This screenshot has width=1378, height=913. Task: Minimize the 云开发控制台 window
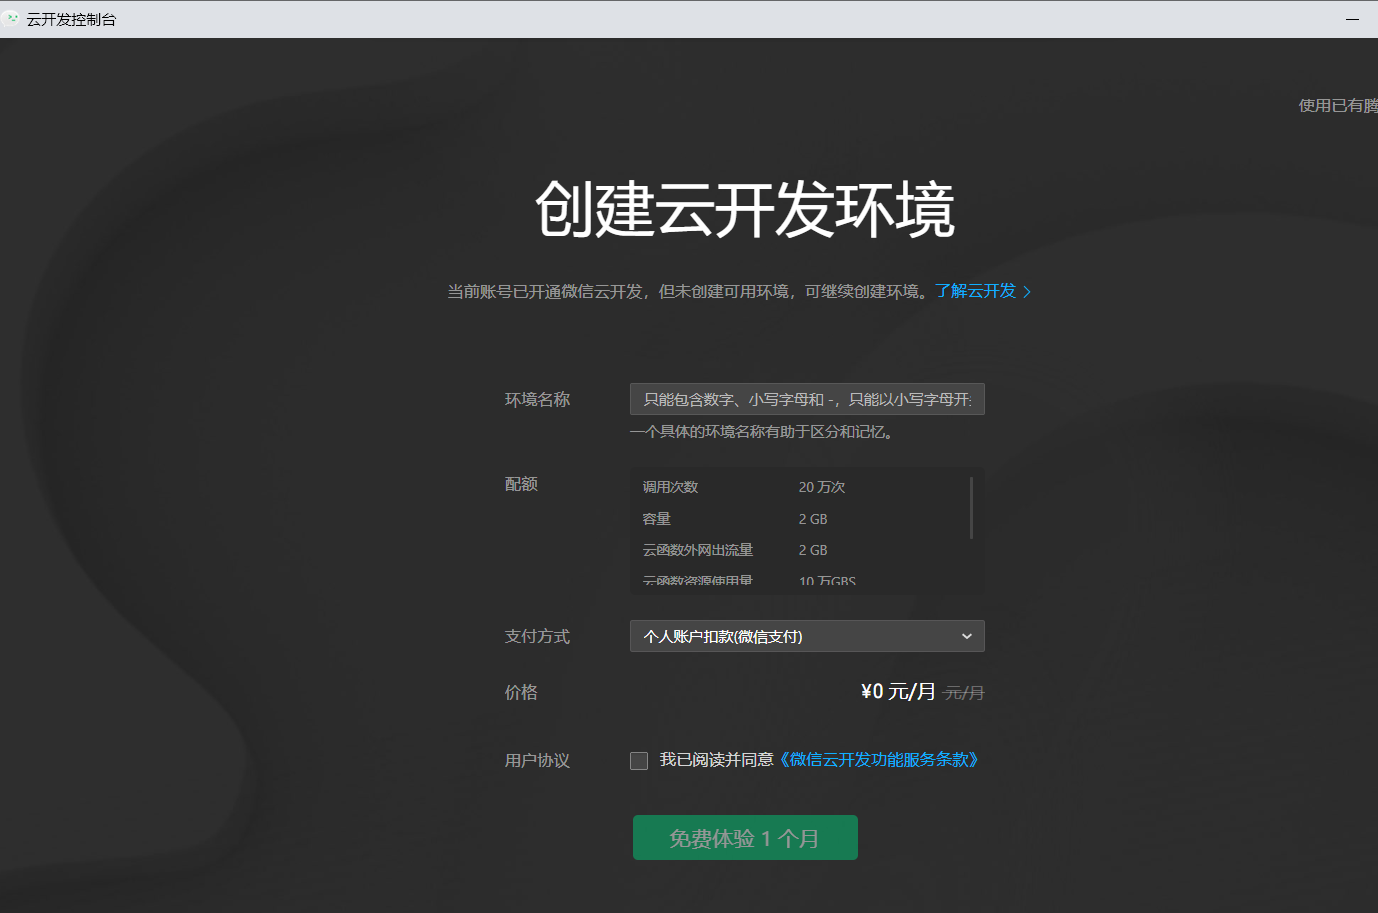tap(1352, 19)
